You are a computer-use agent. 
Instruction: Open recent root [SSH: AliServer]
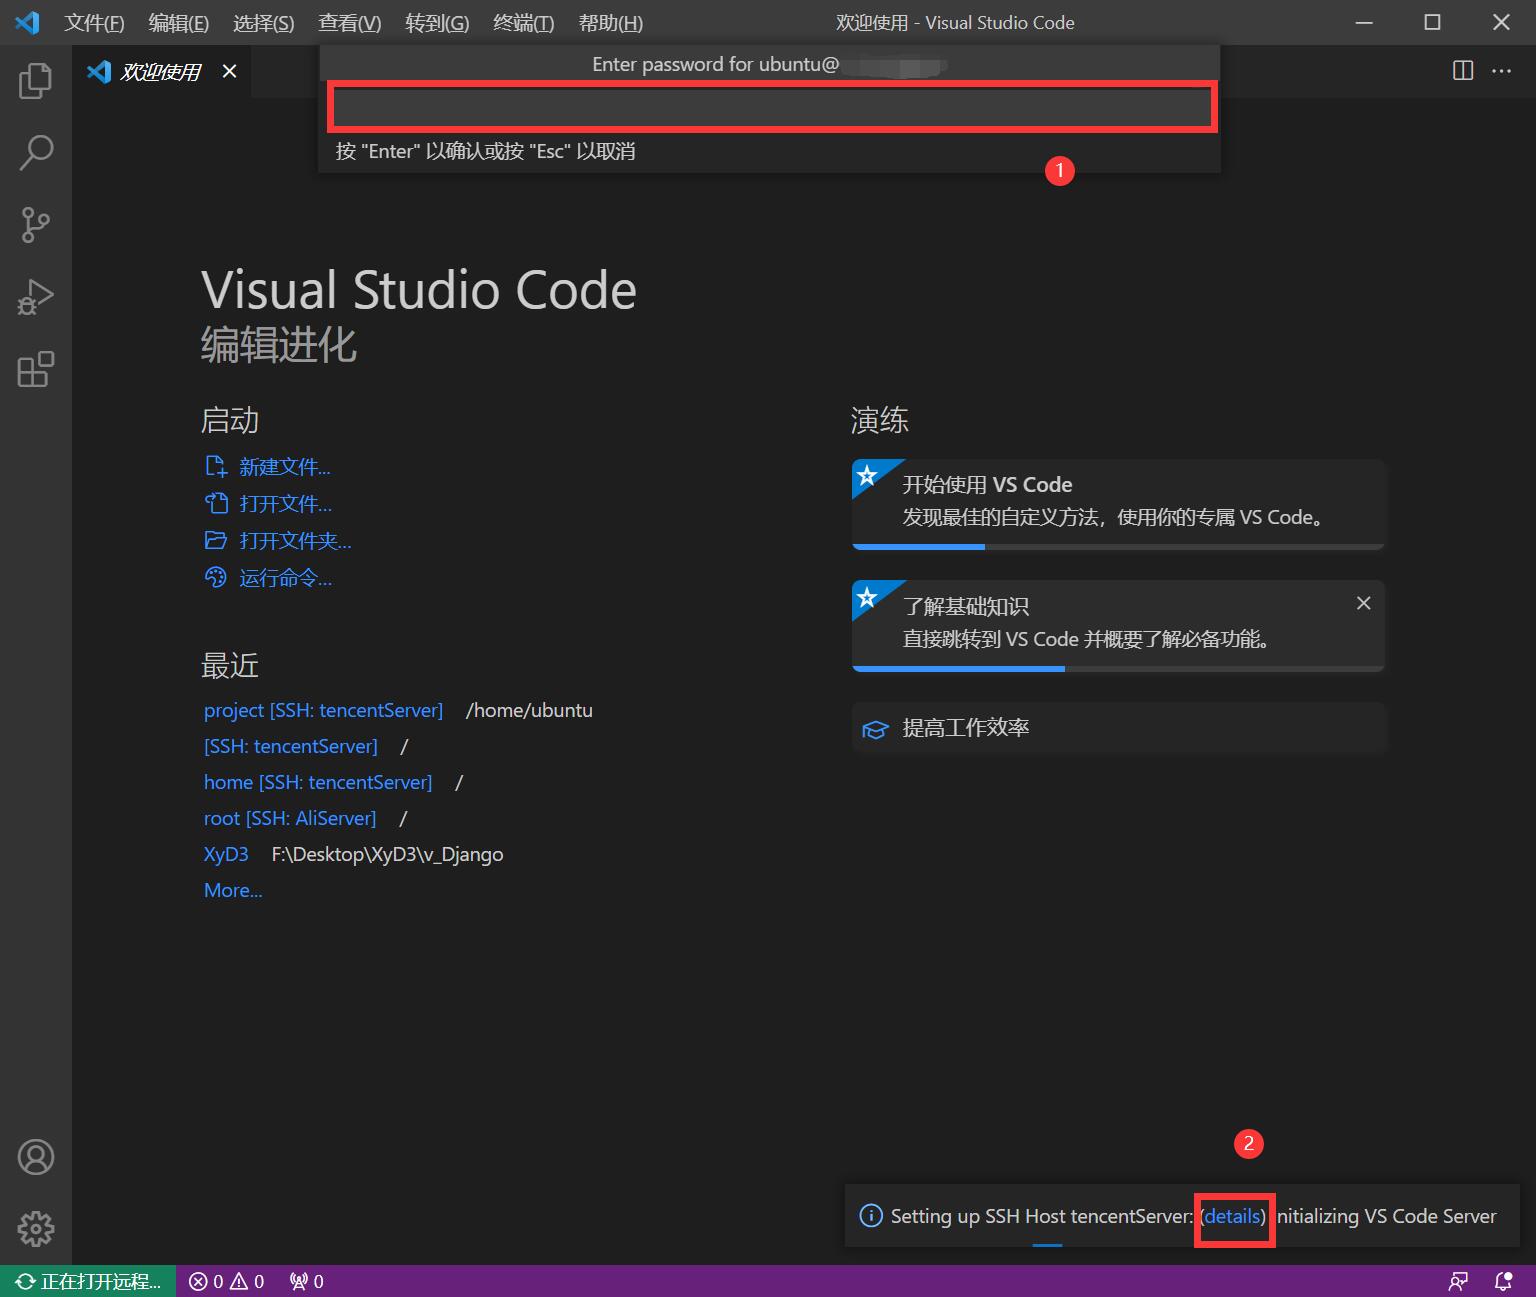coord(290,818)
